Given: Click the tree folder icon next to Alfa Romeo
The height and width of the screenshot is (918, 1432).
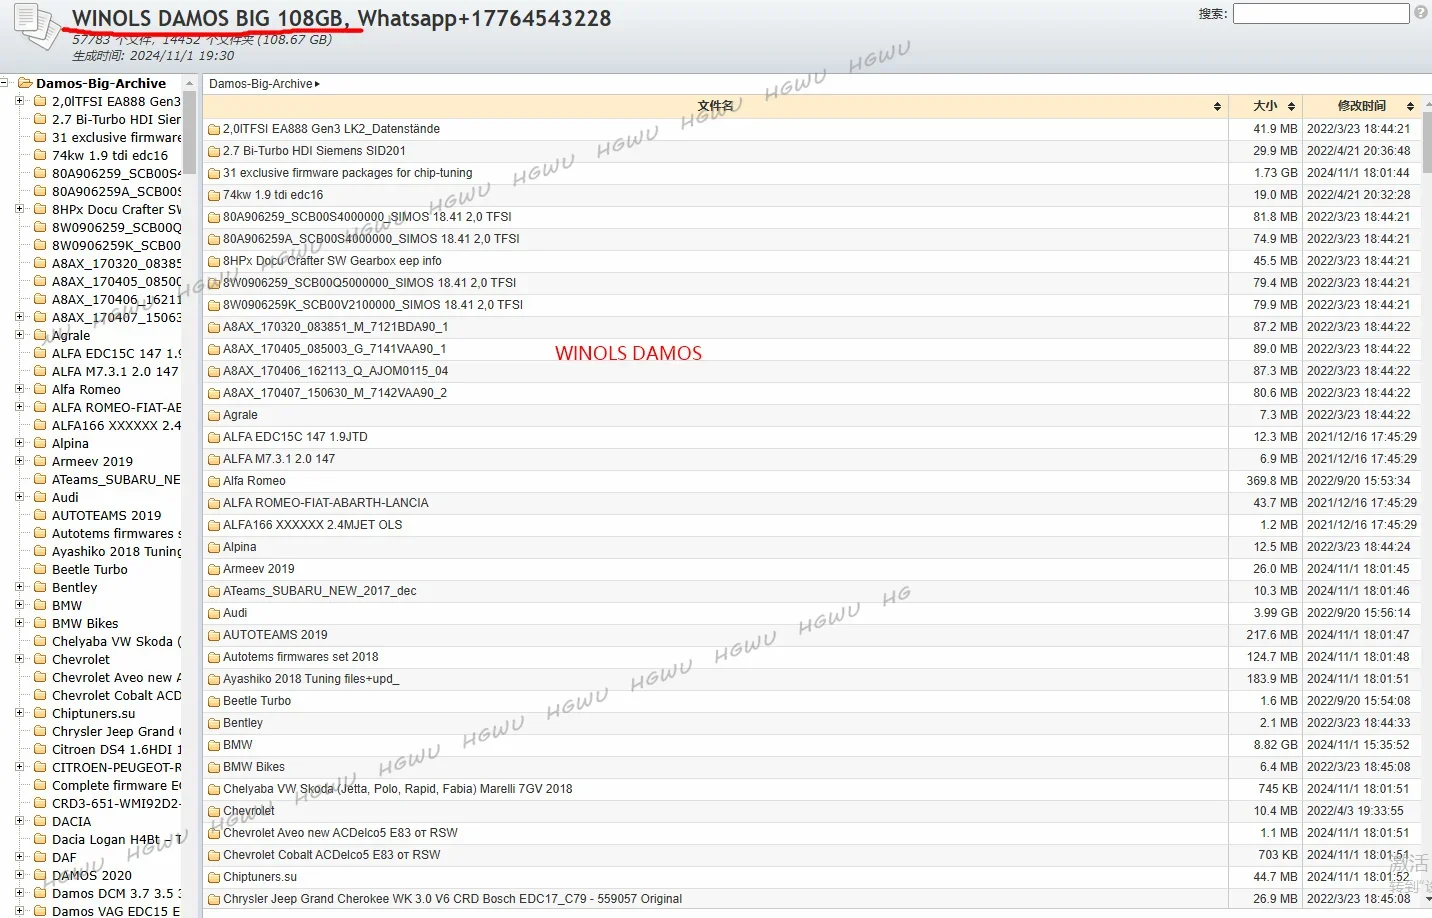Looking at the screenshot, I should 41,389.
